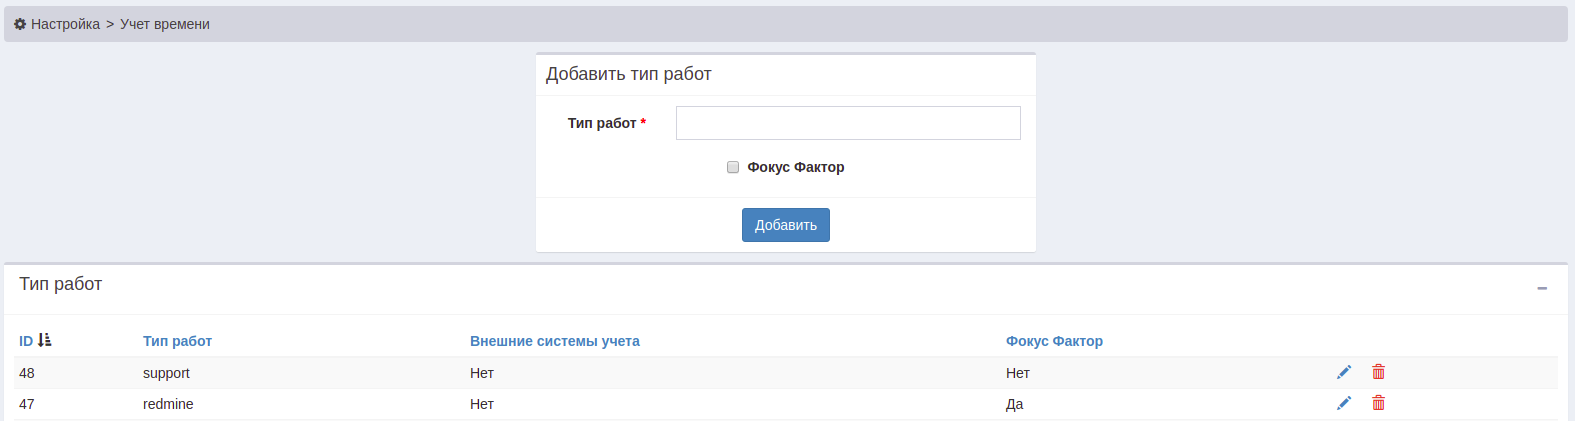Focus the Тип работ text input
Screen dimensions: 1575x421
848,123
